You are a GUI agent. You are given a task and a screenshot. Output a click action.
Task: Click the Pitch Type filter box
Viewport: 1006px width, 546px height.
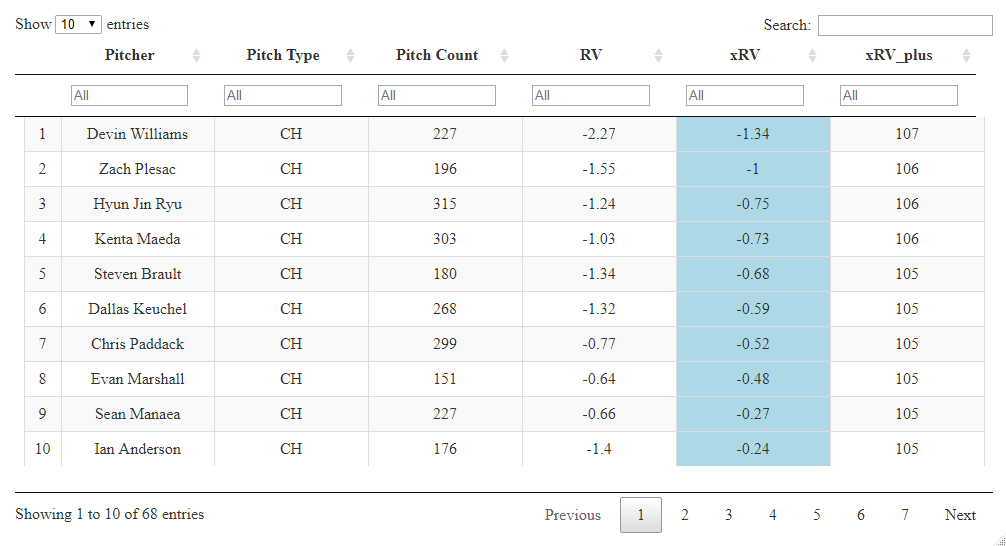tap(283, 95)
